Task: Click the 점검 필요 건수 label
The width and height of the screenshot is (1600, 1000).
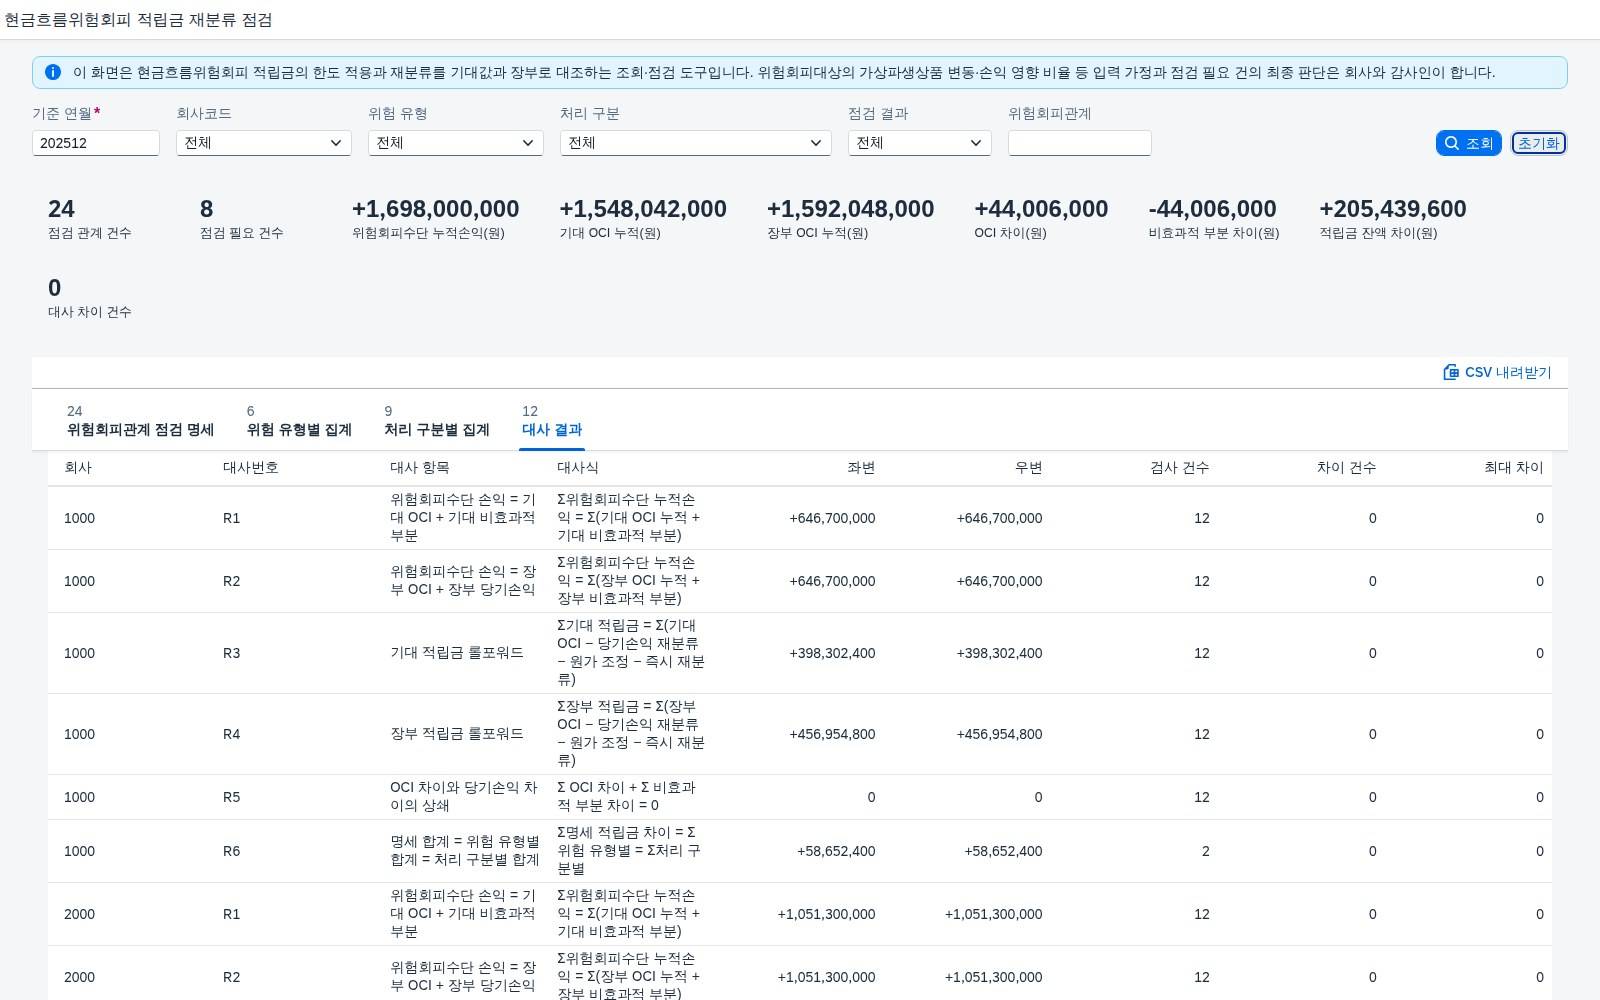Action: click(242, 233)
